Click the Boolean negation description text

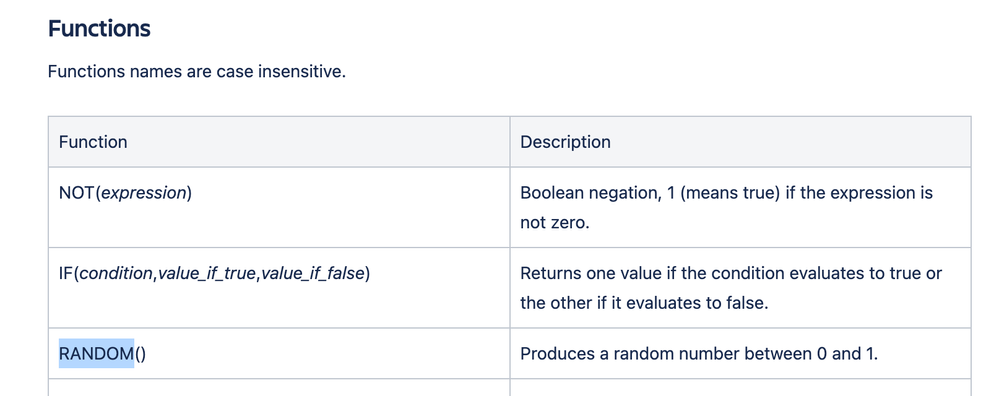coord(726,208)
